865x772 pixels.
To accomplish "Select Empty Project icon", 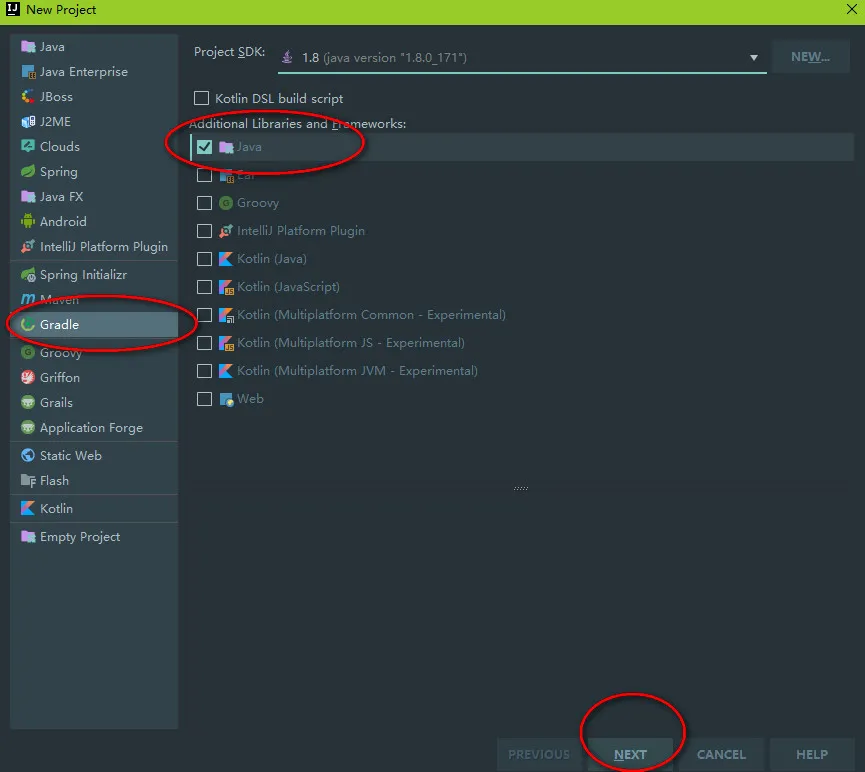I will (x=28, y=536).
